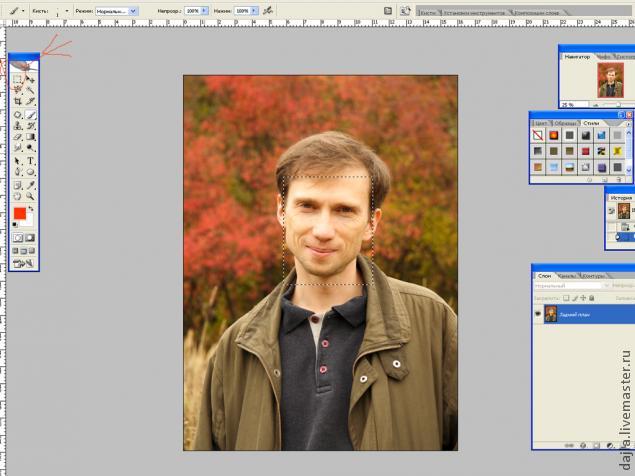Select the Rectangular Marquee tool

pyautogui.click(x=18, y=78)
